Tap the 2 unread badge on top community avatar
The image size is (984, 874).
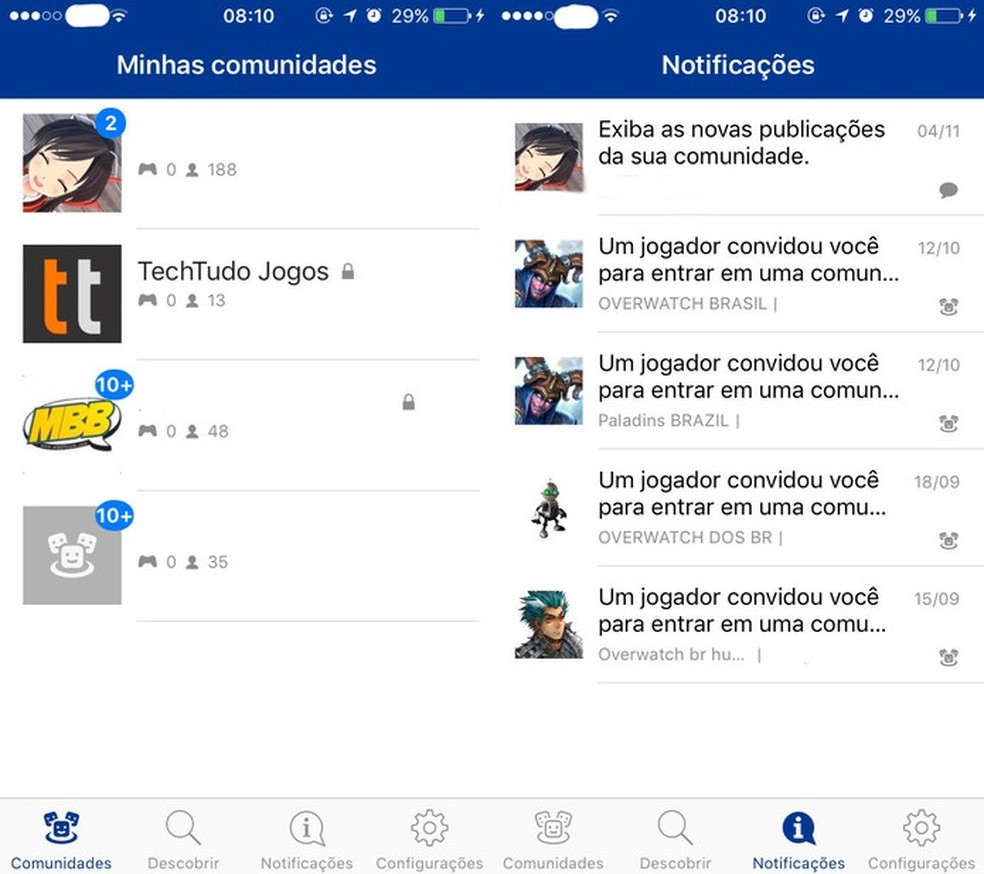(x=111, y=123)
